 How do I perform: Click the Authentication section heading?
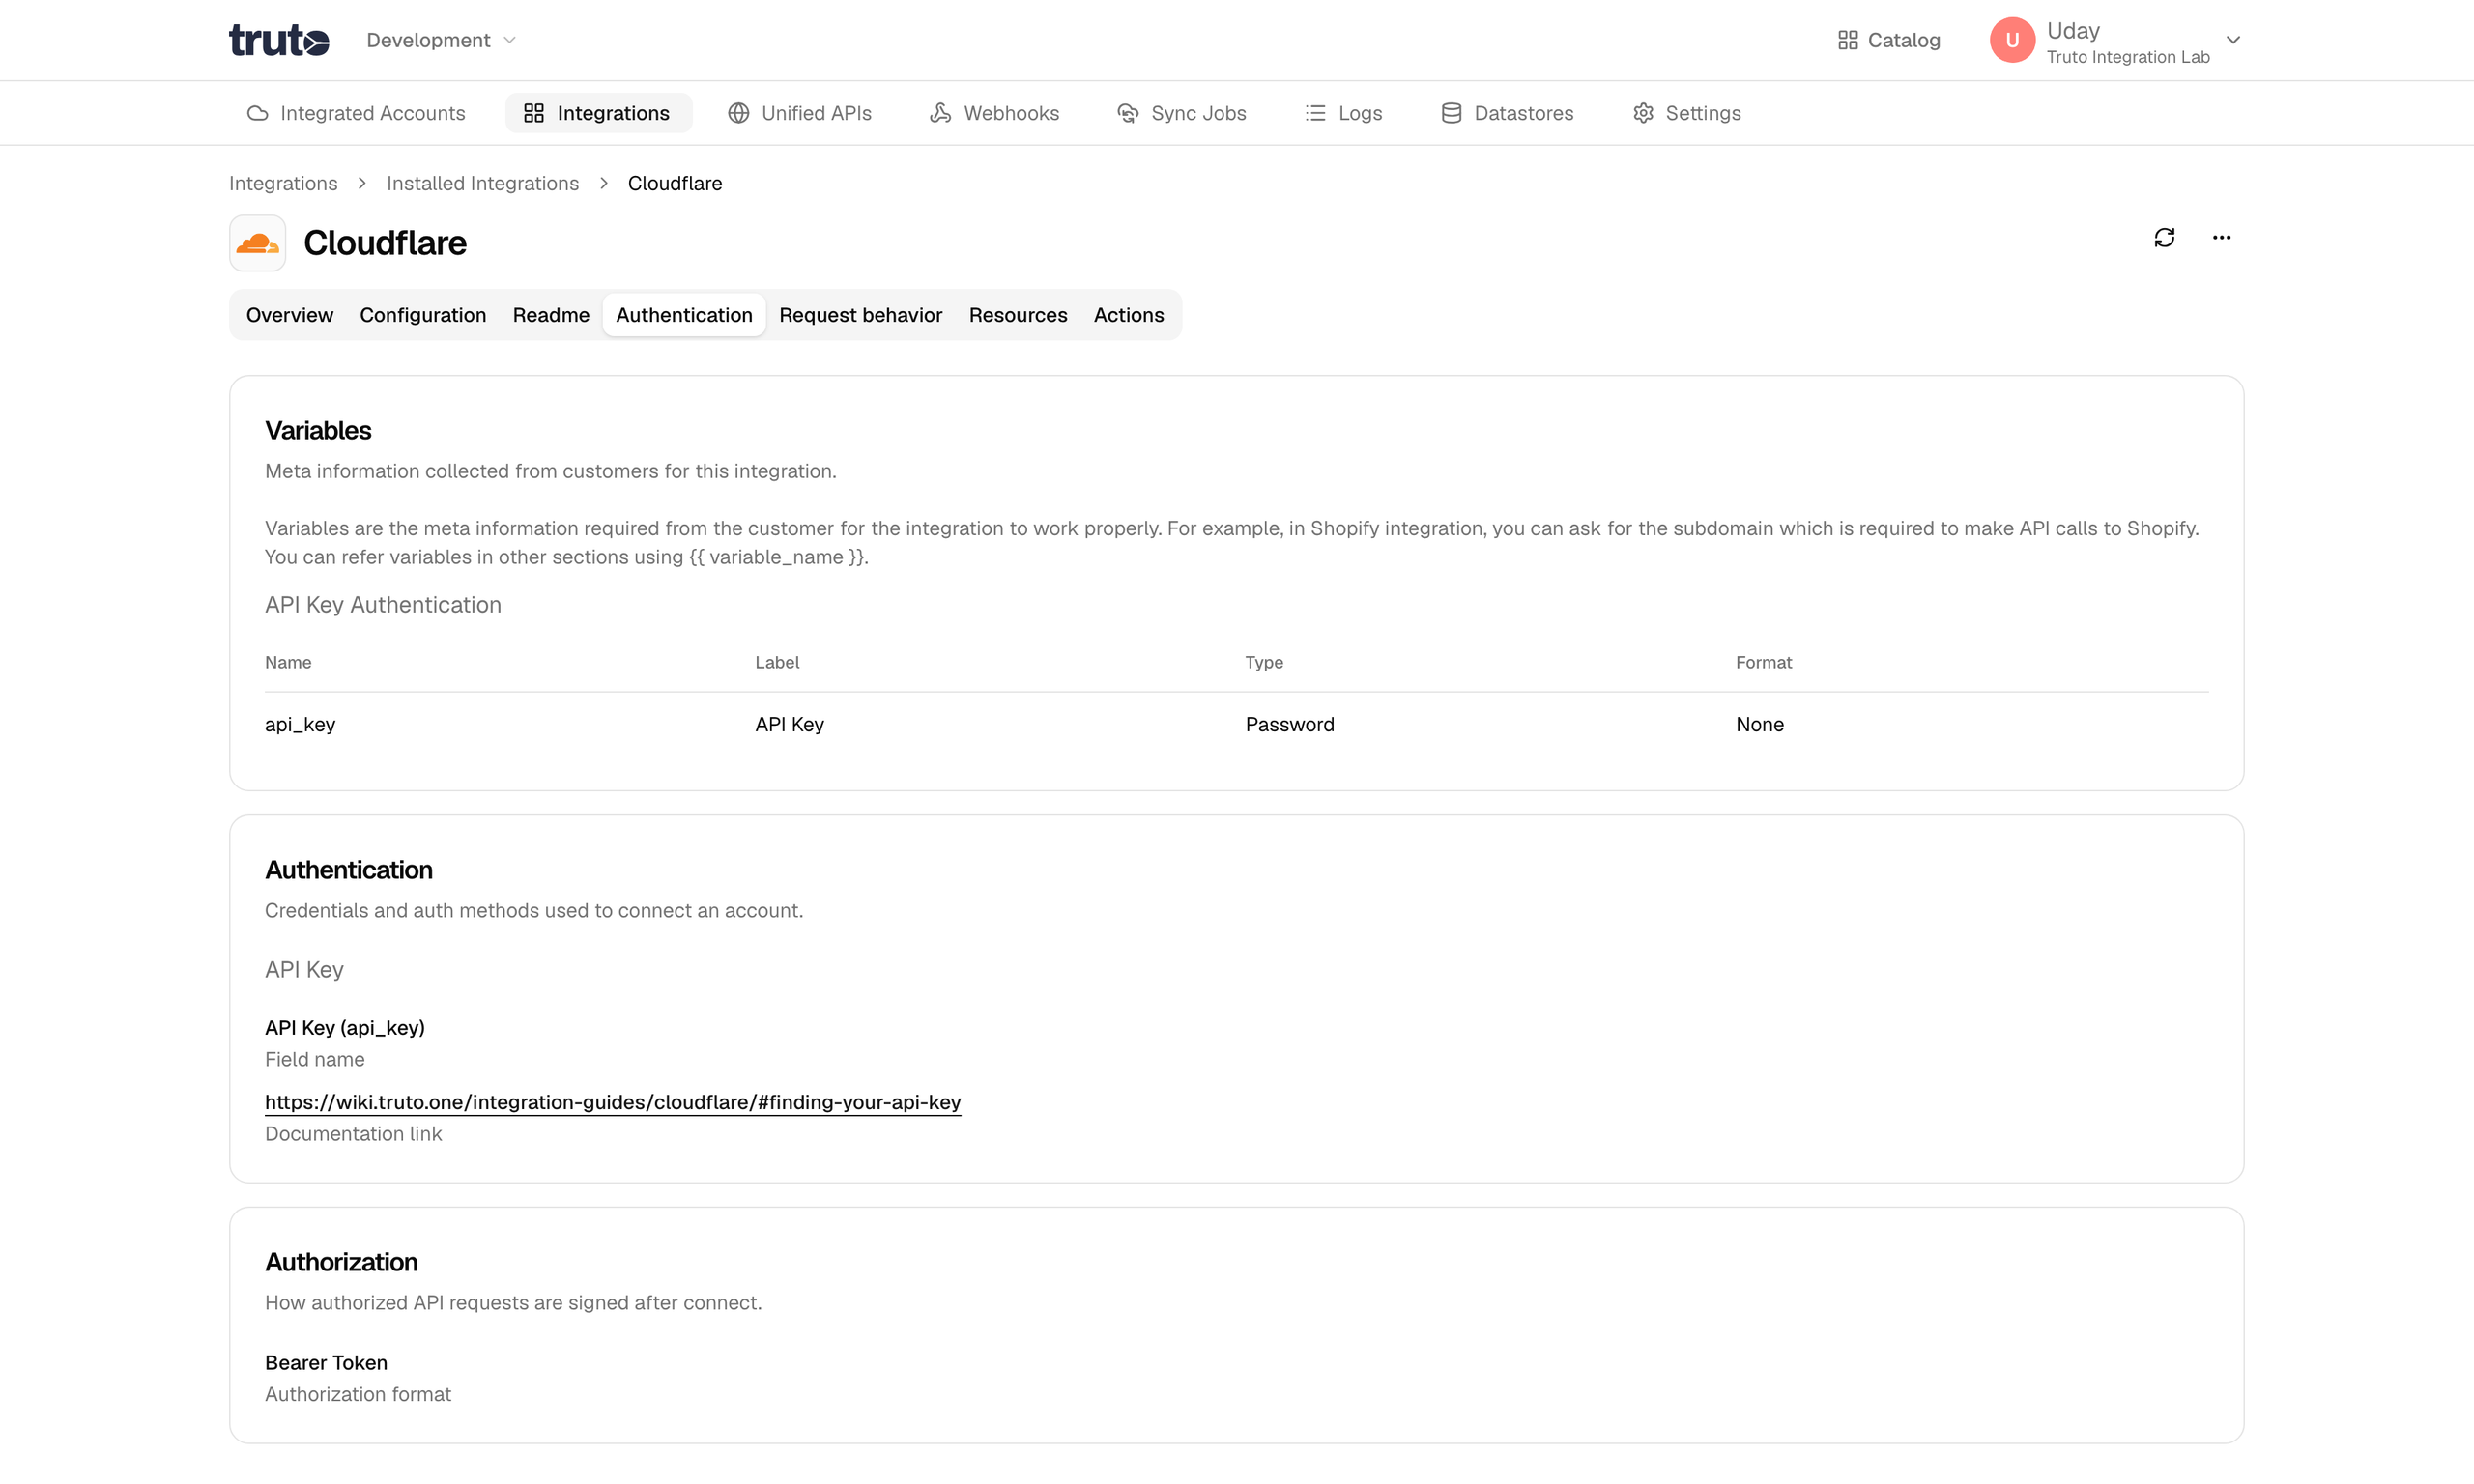coord(349,870)
